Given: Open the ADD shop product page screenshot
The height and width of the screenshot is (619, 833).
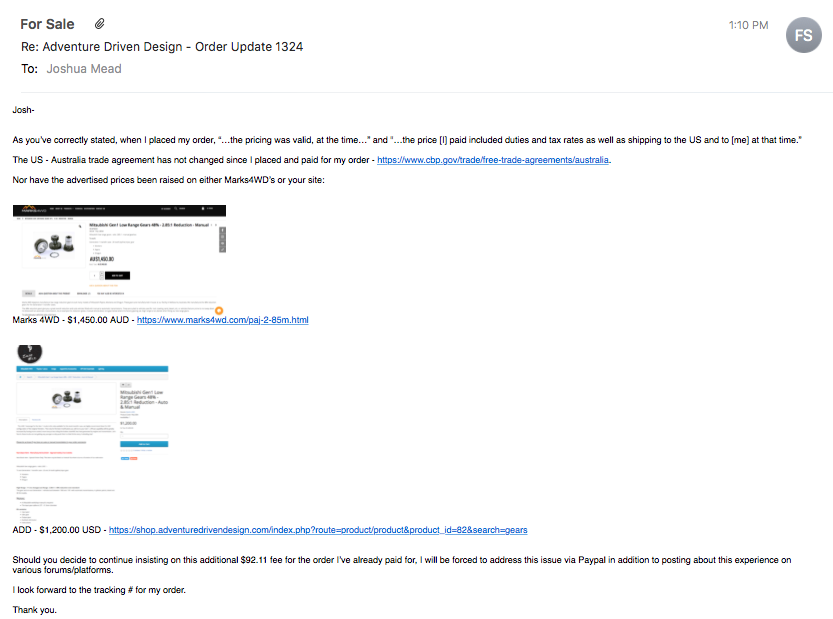Looking at the screenshot, I should tap(92, 434).
